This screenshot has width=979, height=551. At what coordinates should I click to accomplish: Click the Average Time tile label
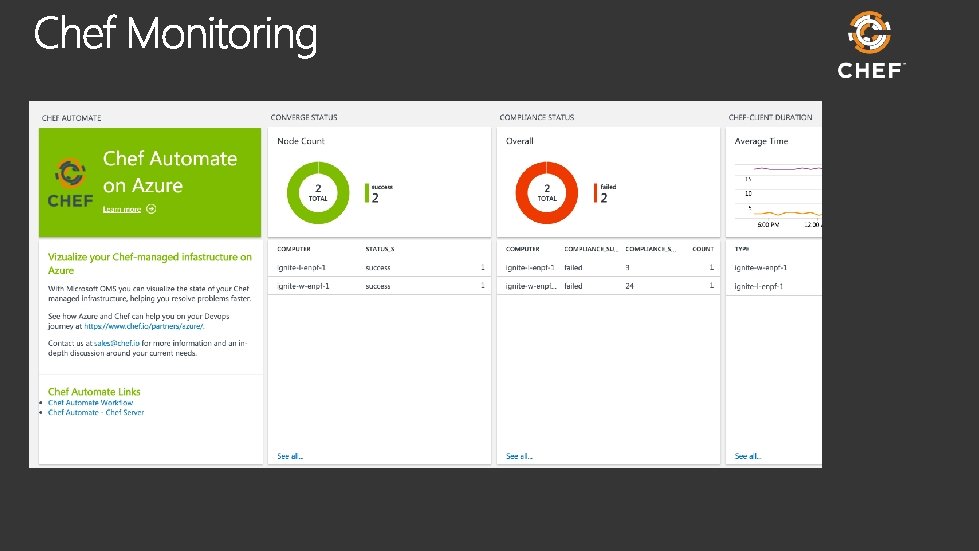point(761,141)
